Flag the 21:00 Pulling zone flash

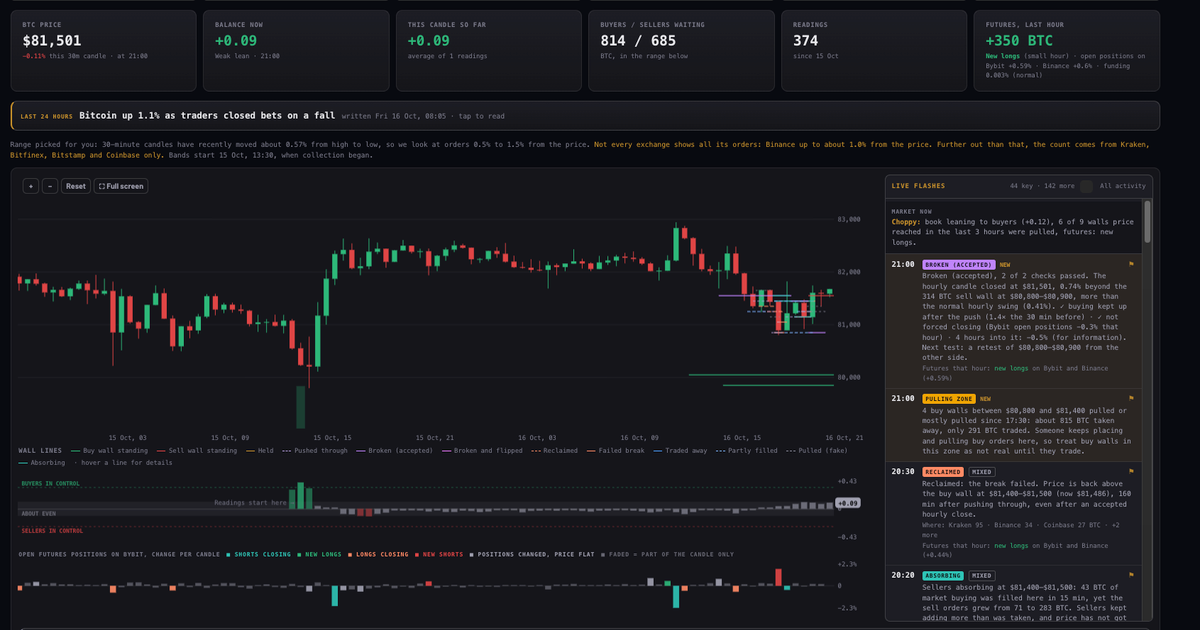coord(1131,398)
